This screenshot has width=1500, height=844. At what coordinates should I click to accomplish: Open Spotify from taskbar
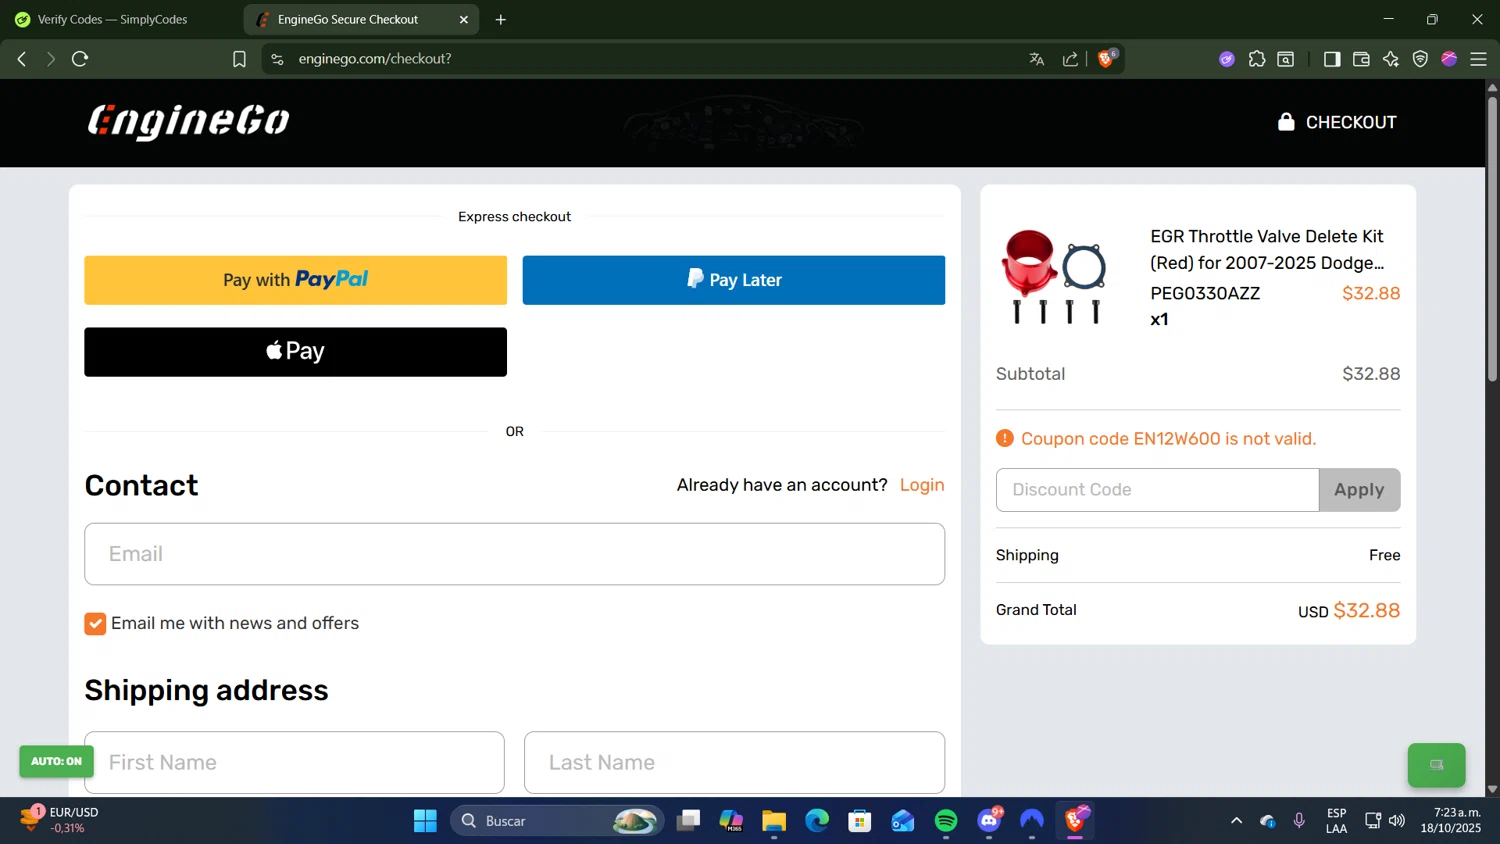pos(946,821)
